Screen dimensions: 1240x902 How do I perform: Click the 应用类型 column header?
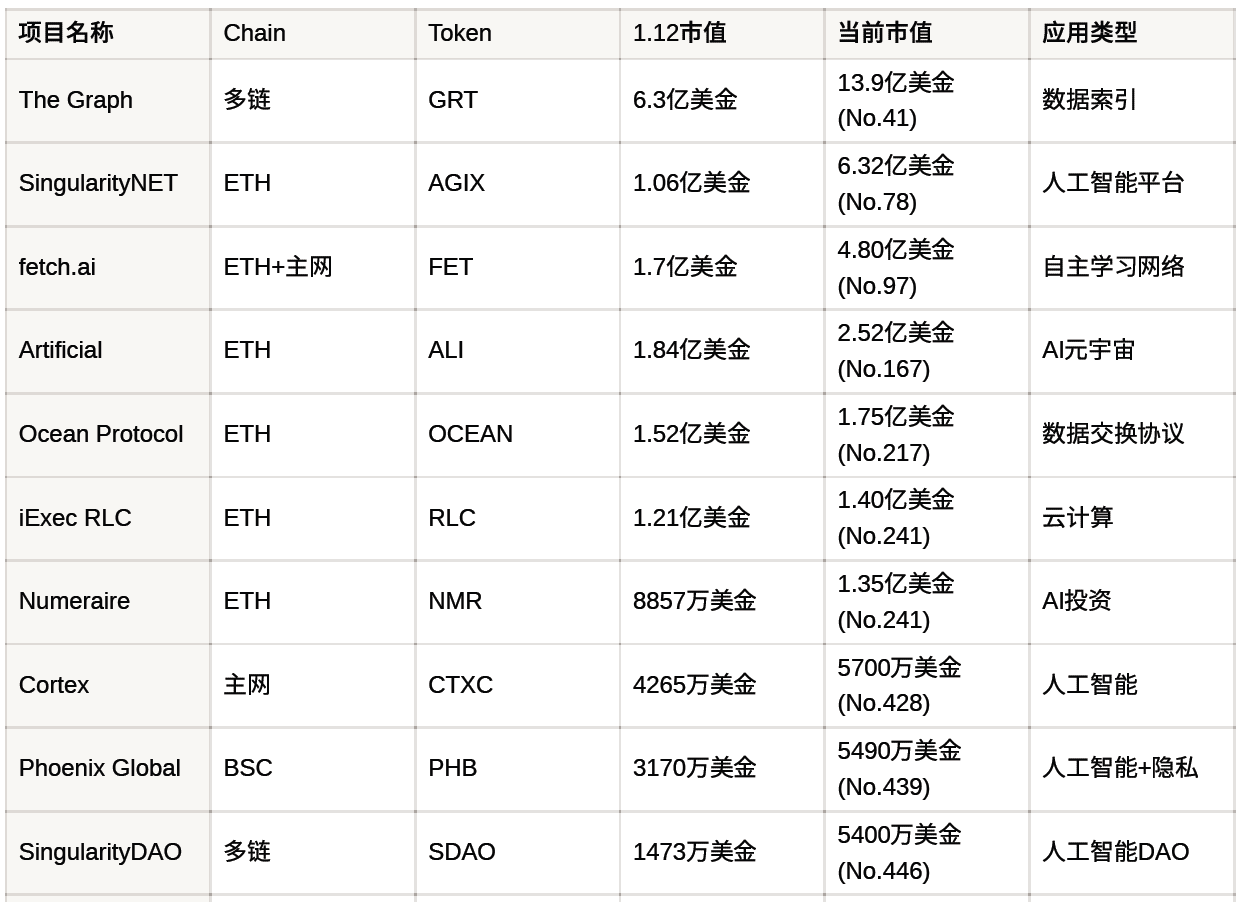[x=1089, y=33]
